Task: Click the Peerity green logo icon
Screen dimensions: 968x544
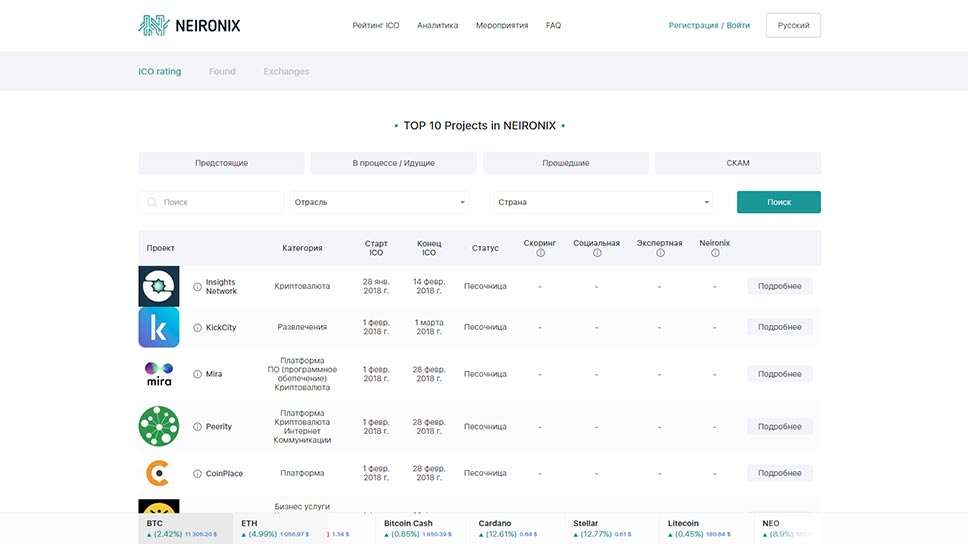Action: pos(158,426)
